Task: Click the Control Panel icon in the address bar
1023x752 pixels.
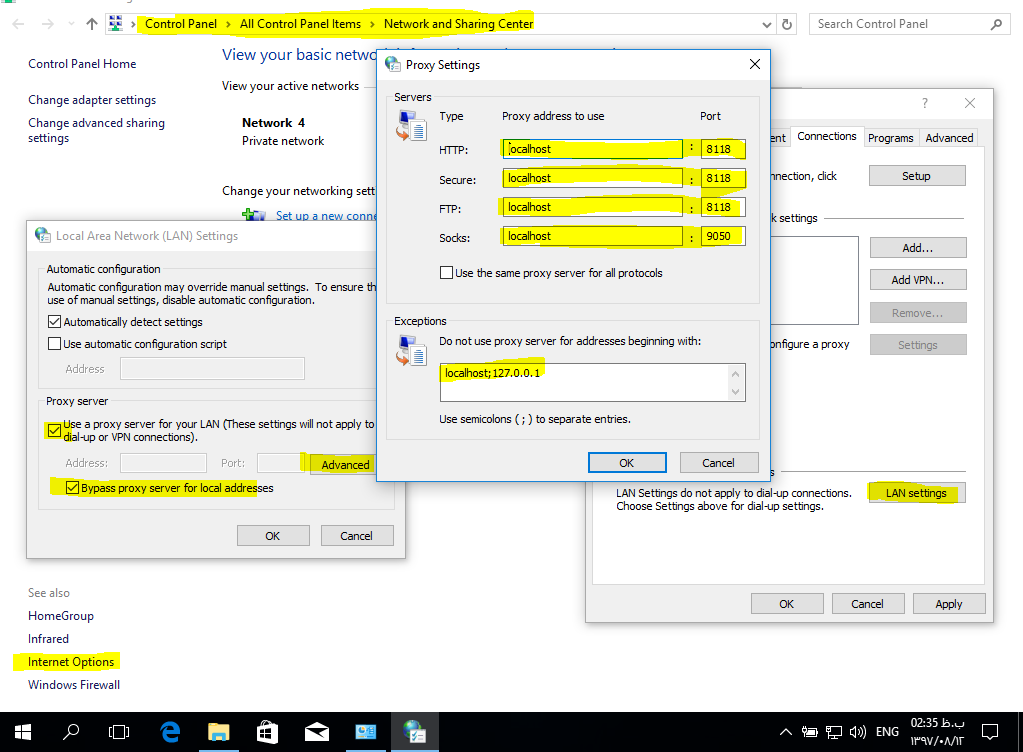Action: 115,23
